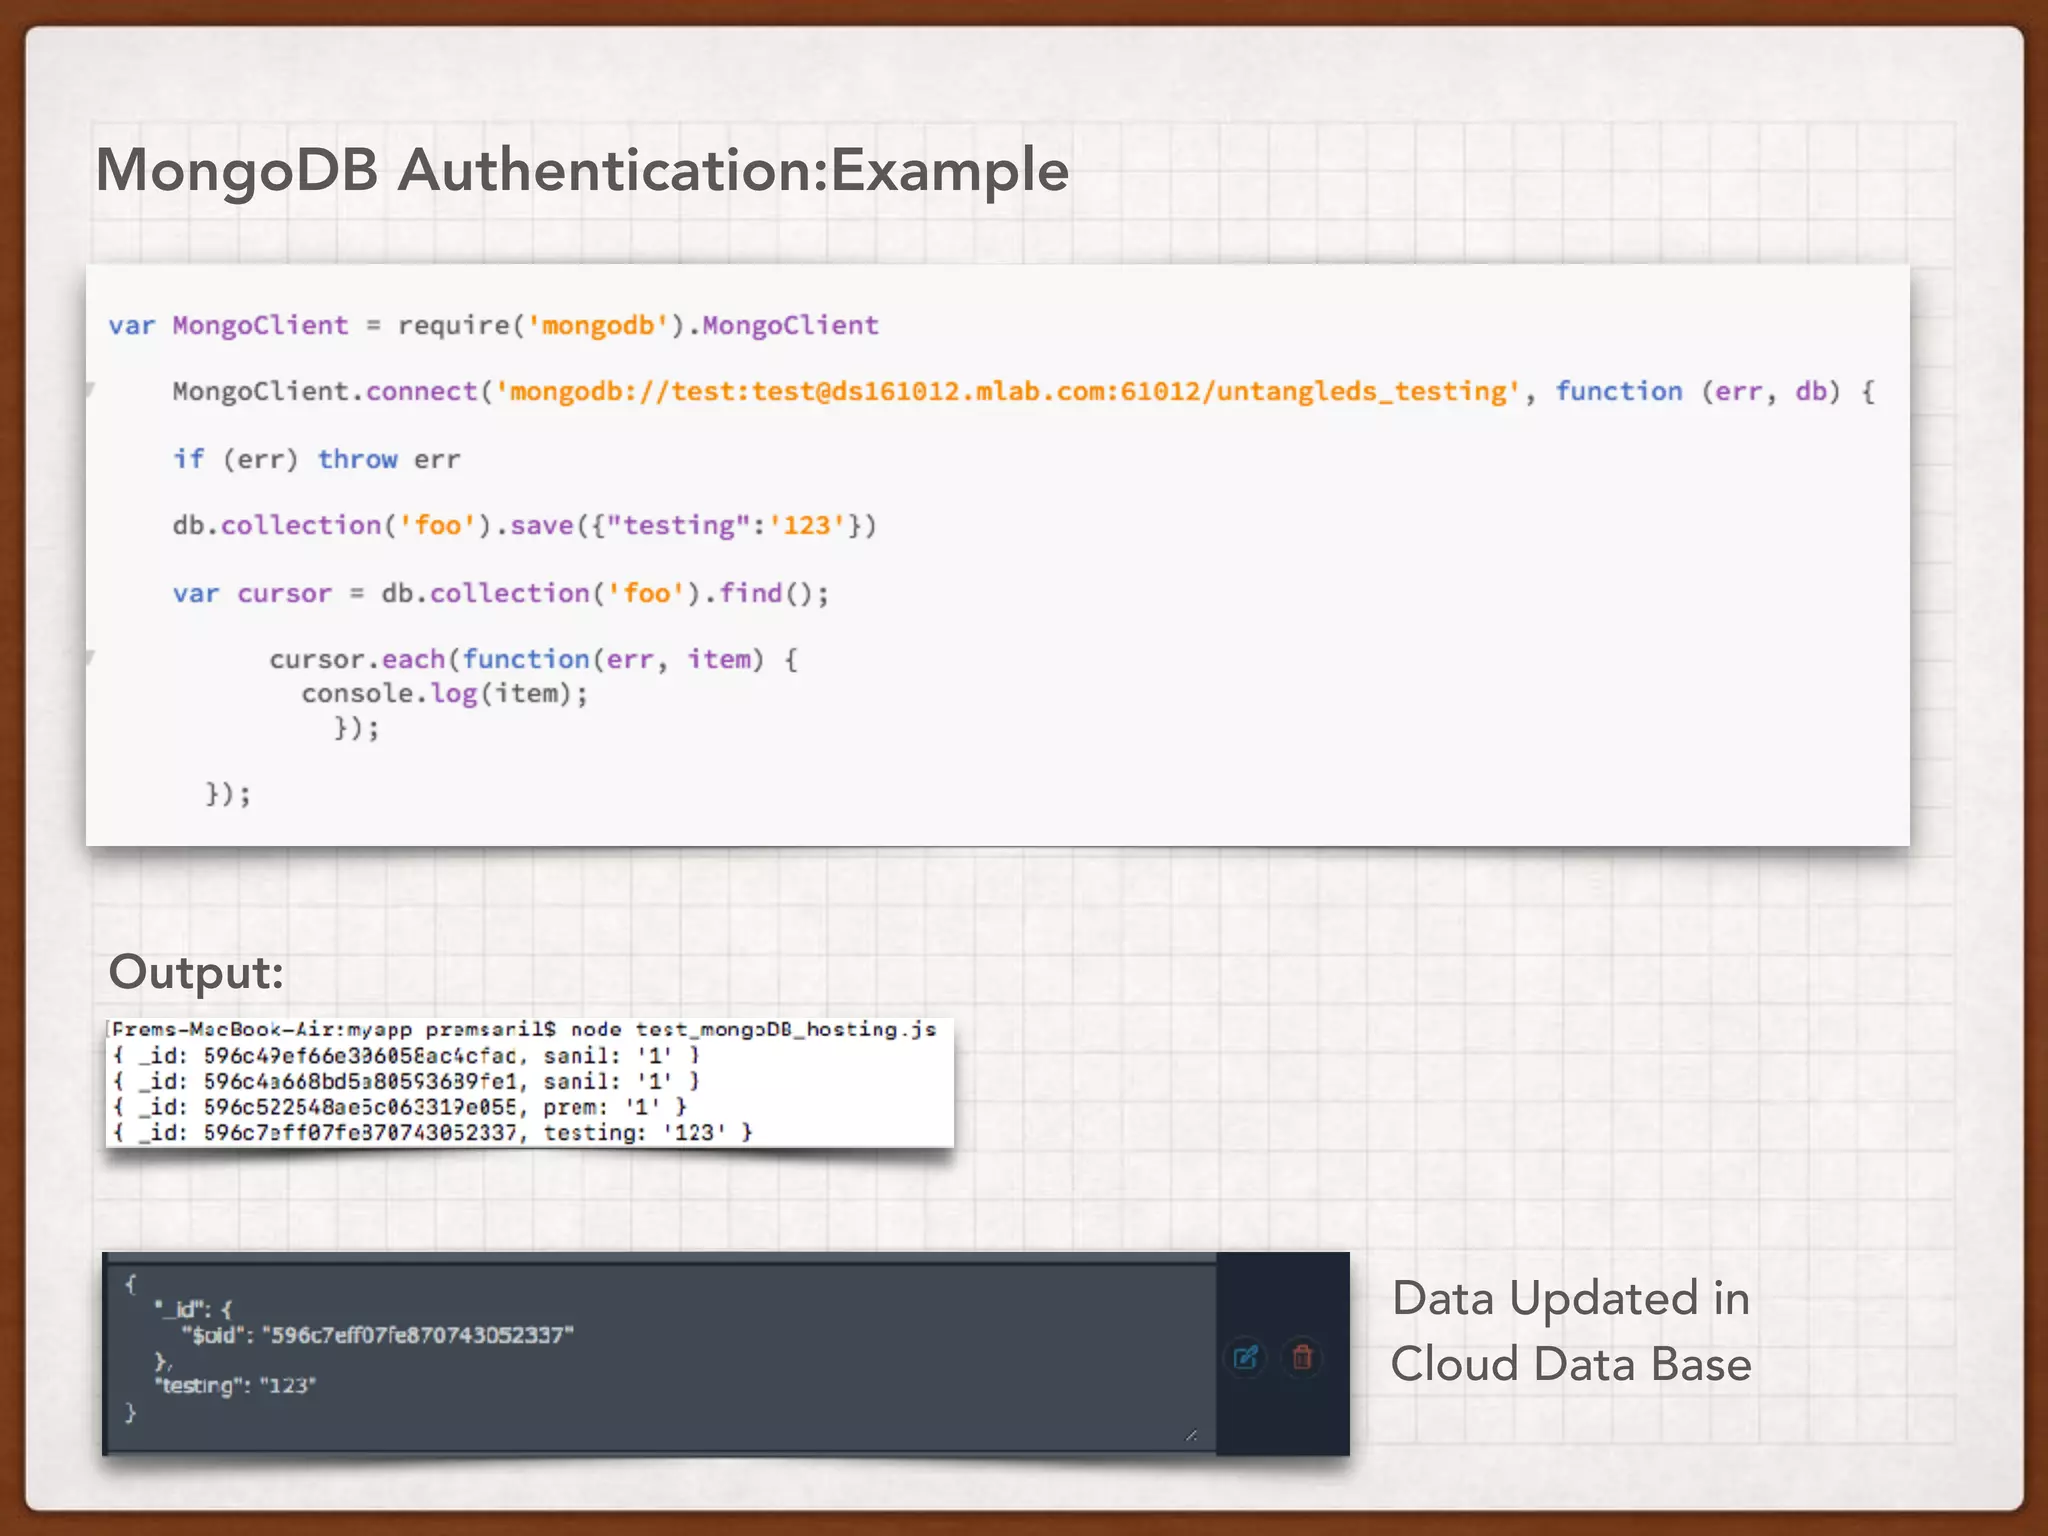Click the edit document pencil icon
The image size is (2048, 1536).
(x=1246, y=1357)
